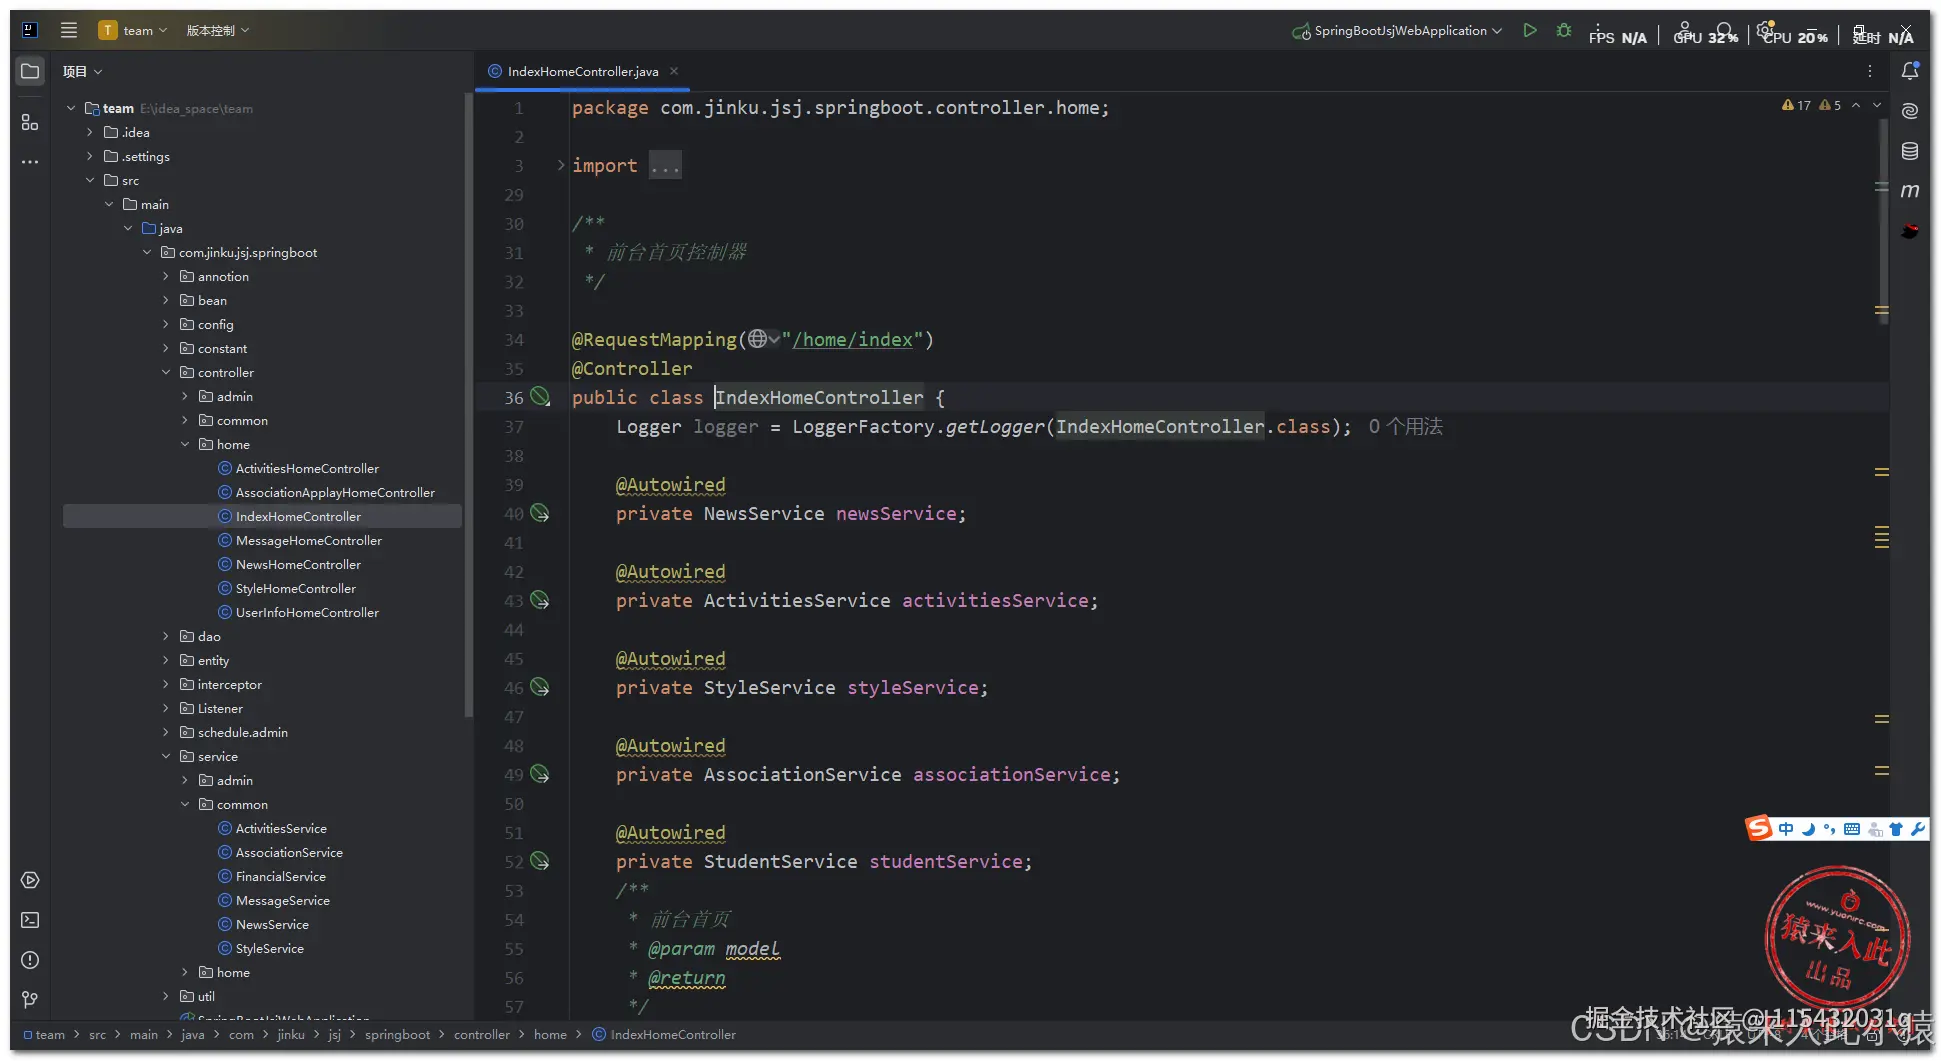Select NewsHomeController in the project tree
The width and height of the screenshot is (1941, 1061).
(x=298, y=564)
